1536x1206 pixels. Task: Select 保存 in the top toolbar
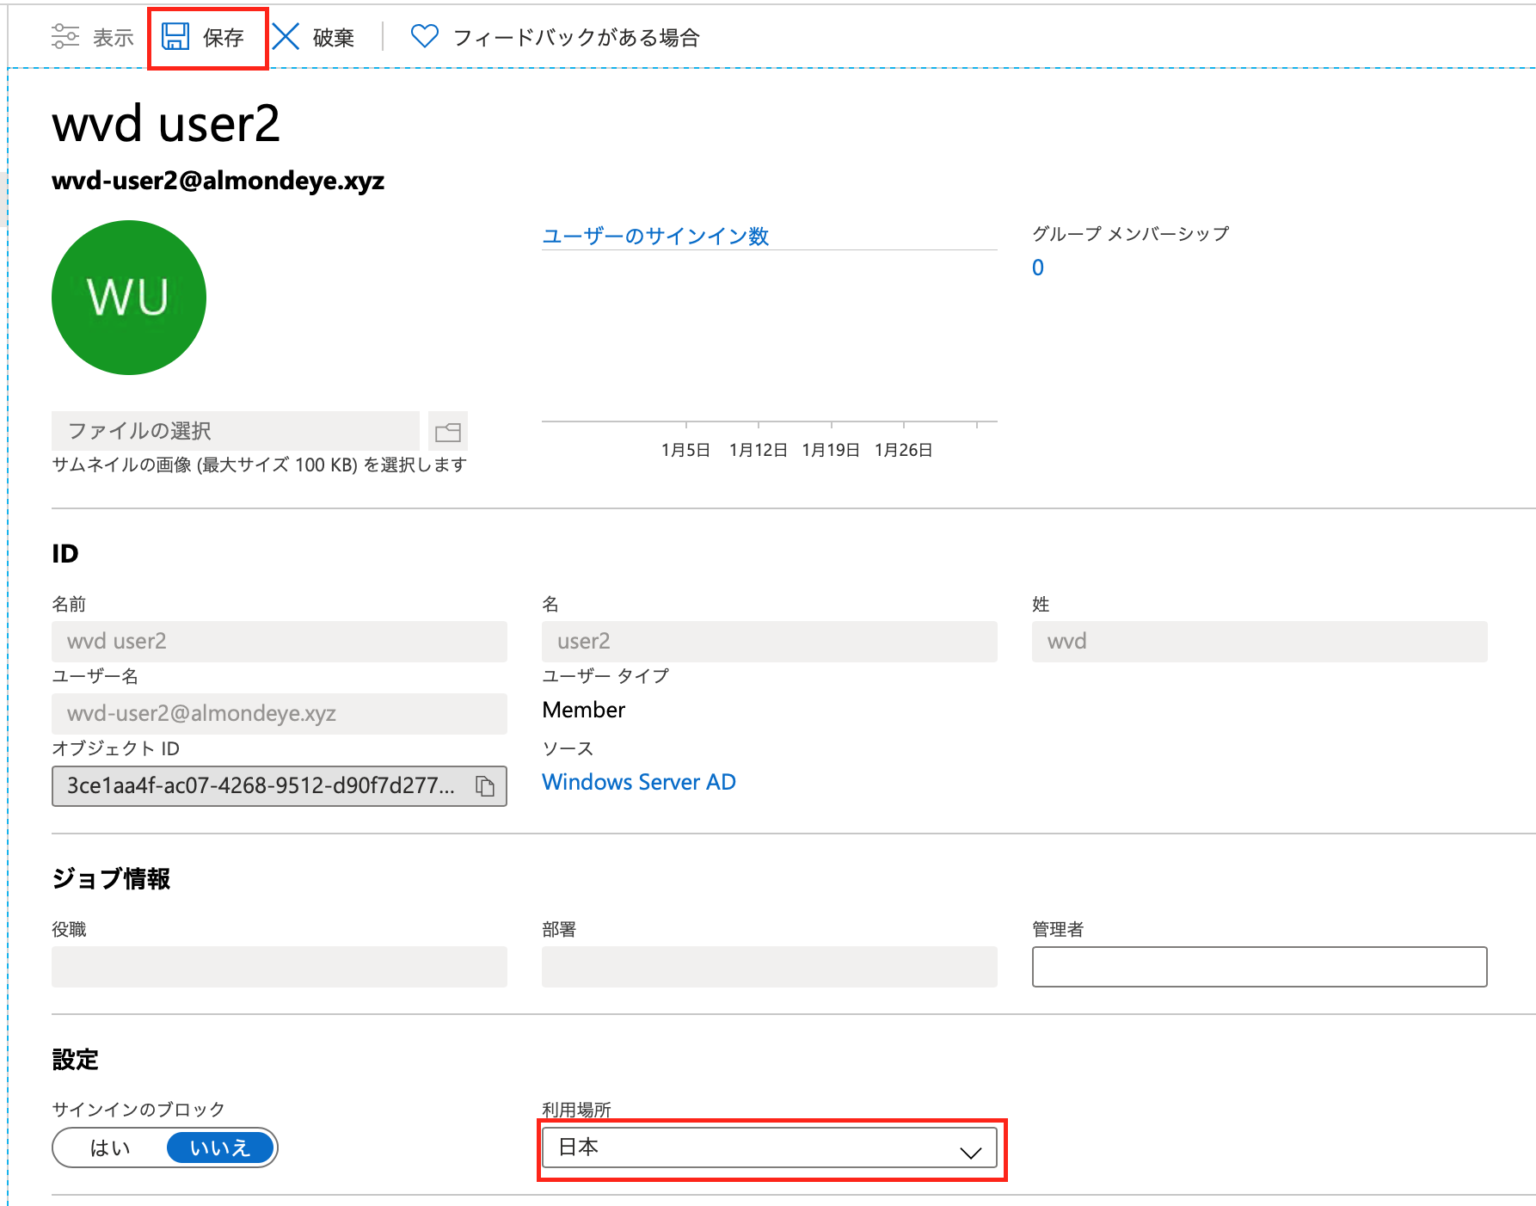(x=222, y=38)
